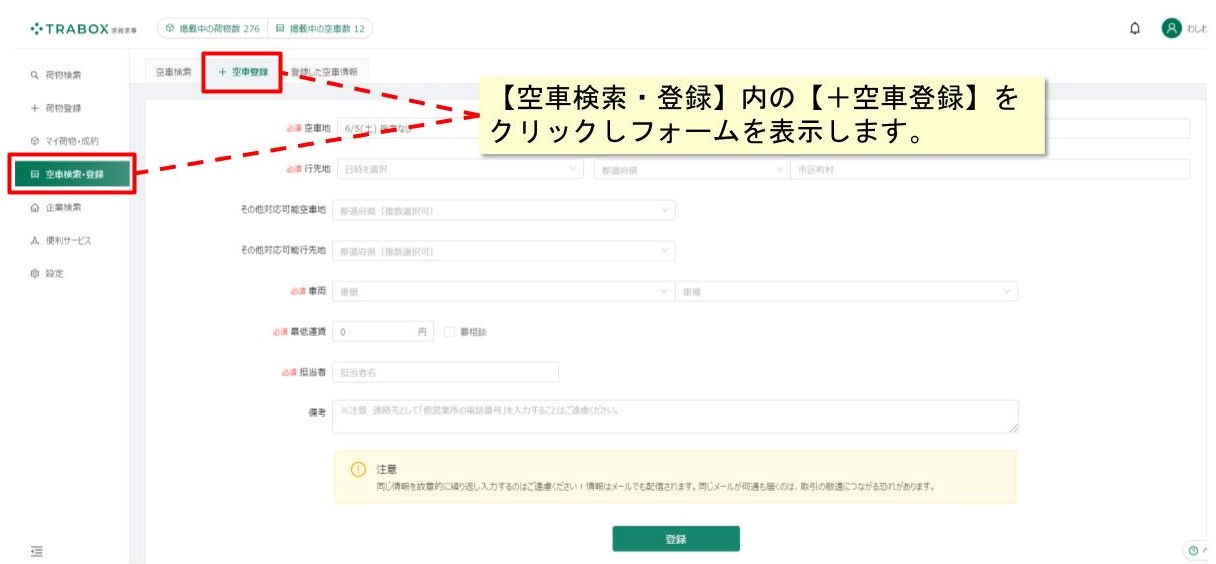
Task: Expand the その他対応可能行先地 prefecture dropdown
Action: click(504, 251)
